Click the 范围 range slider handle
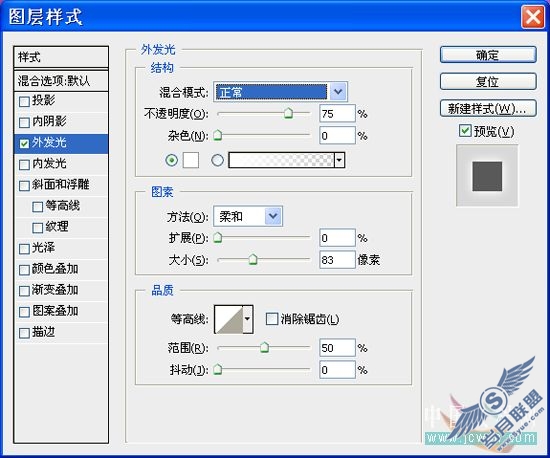The width and height of the screenshot is (550, 458). click(264, 348)
